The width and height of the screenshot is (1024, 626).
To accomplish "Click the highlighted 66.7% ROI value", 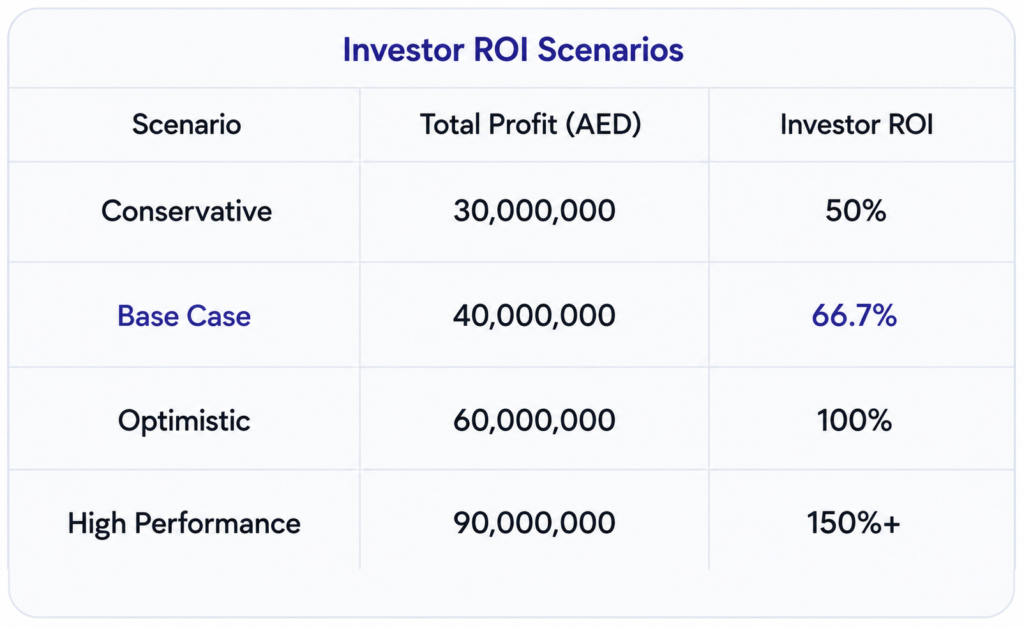I will pos(854,316).
